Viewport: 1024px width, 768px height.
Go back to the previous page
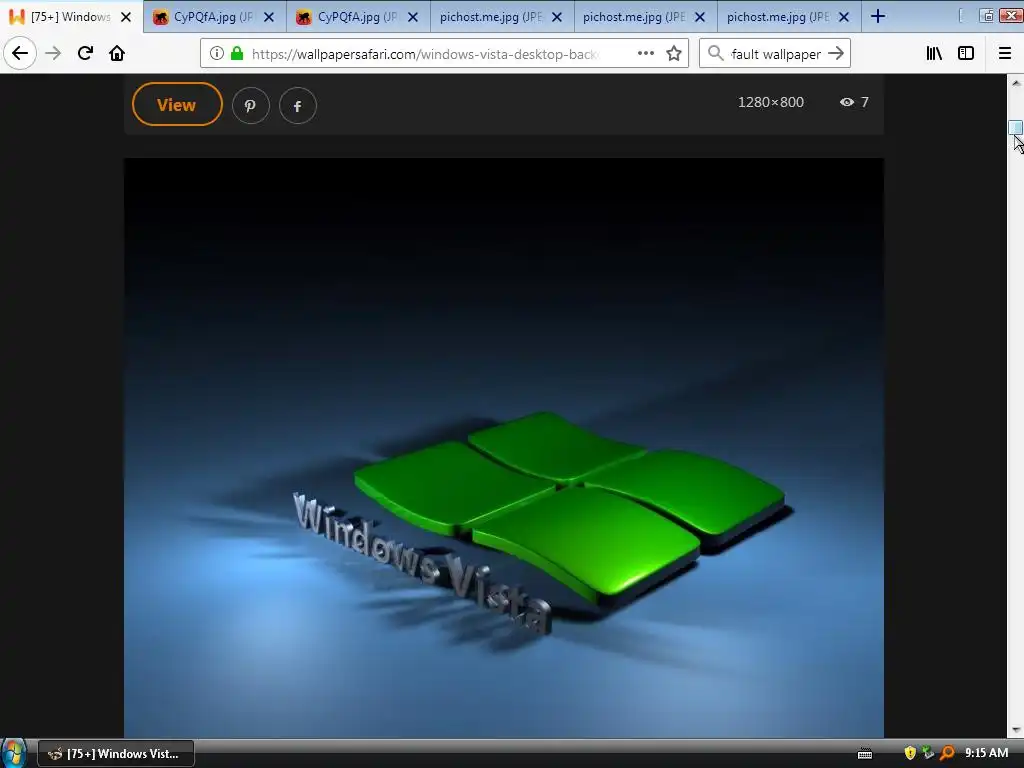click(x=20, y=53)
